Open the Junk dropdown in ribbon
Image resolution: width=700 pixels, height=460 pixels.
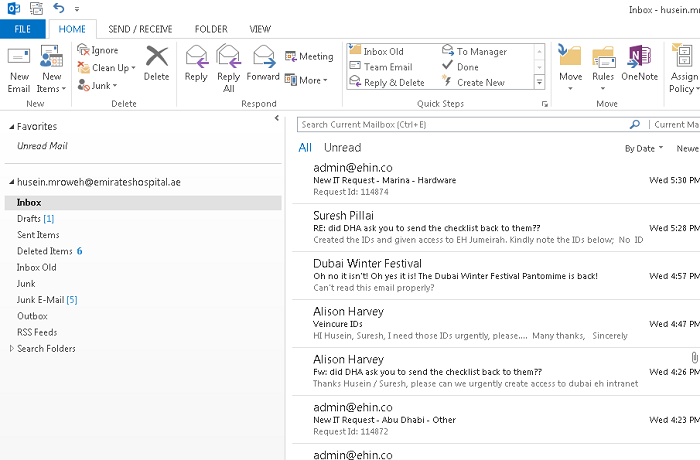coord(97,85)
